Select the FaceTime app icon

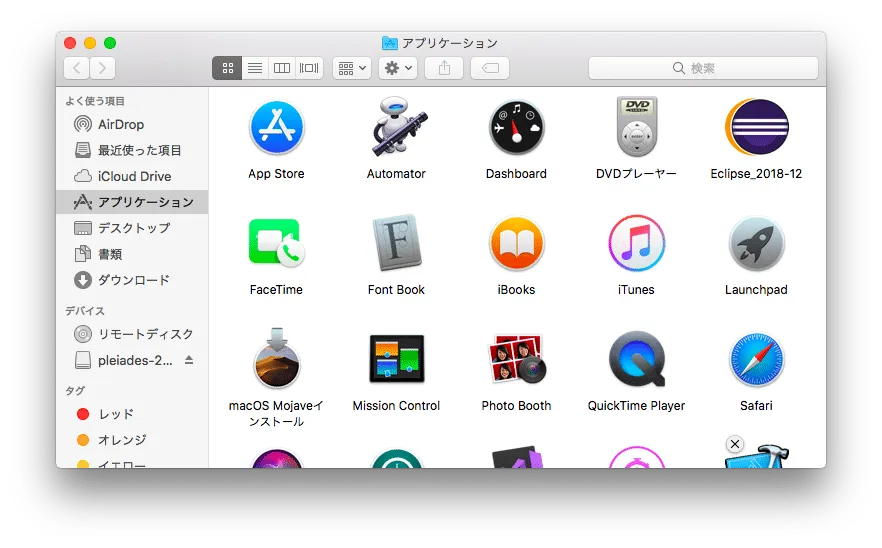pos(276,242)
